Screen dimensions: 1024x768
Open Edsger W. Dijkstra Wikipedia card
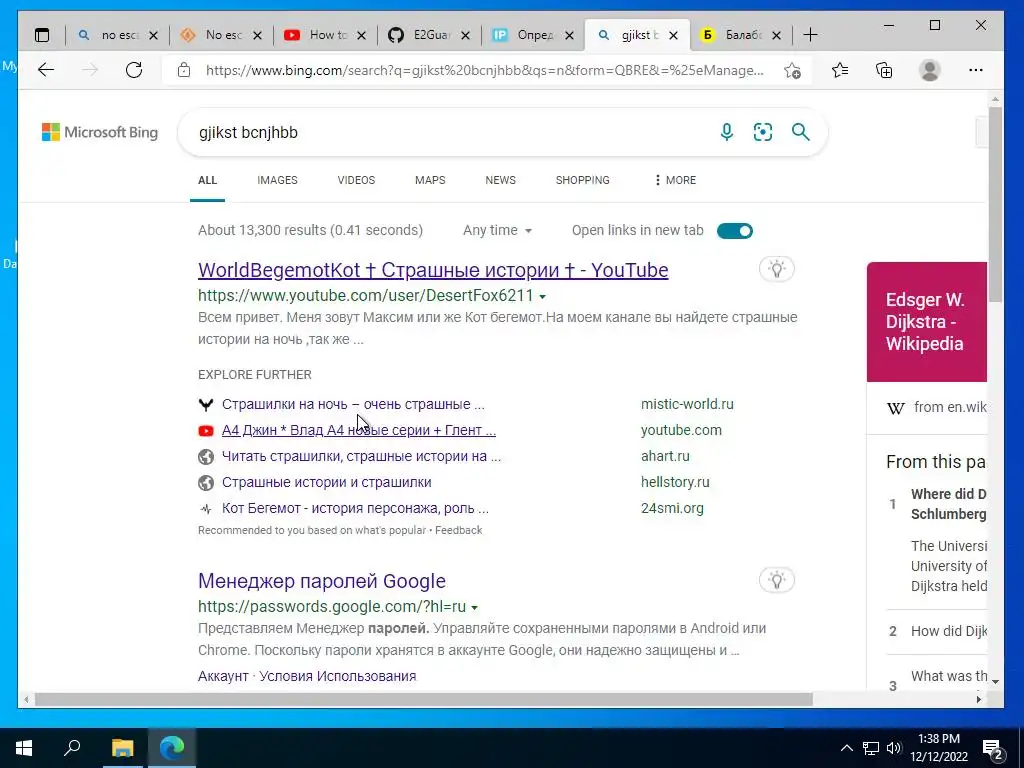pyautogui.click(x=926, y=322)
